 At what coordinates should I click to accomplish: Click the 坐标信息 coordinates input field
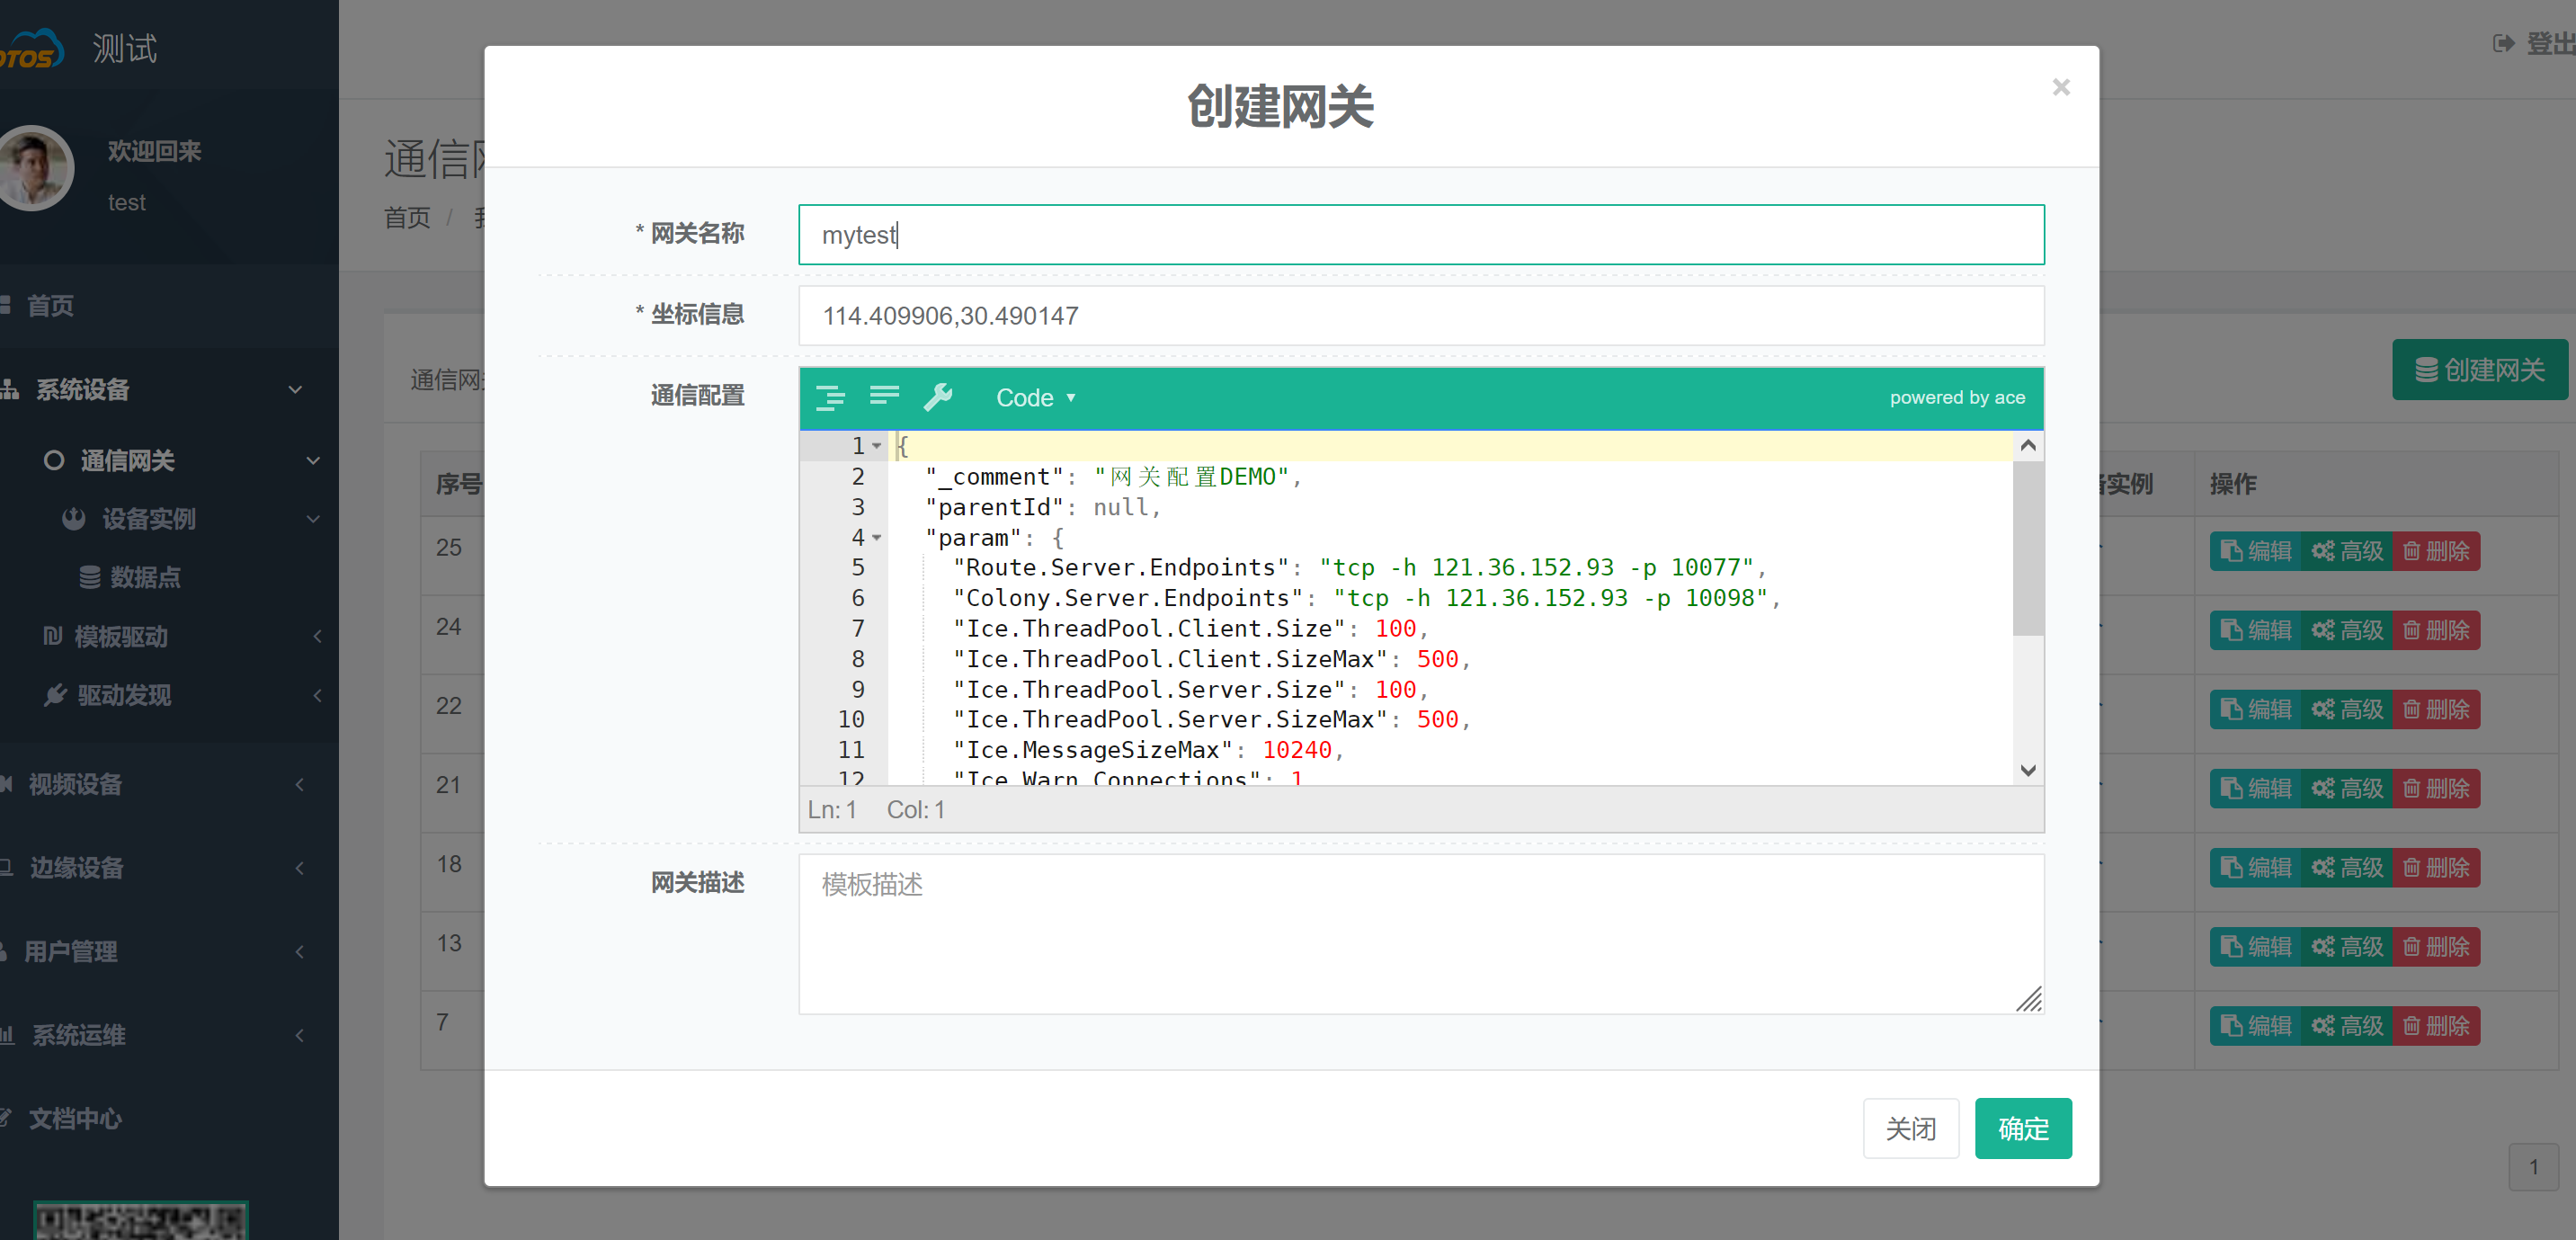click(1420, 316)
